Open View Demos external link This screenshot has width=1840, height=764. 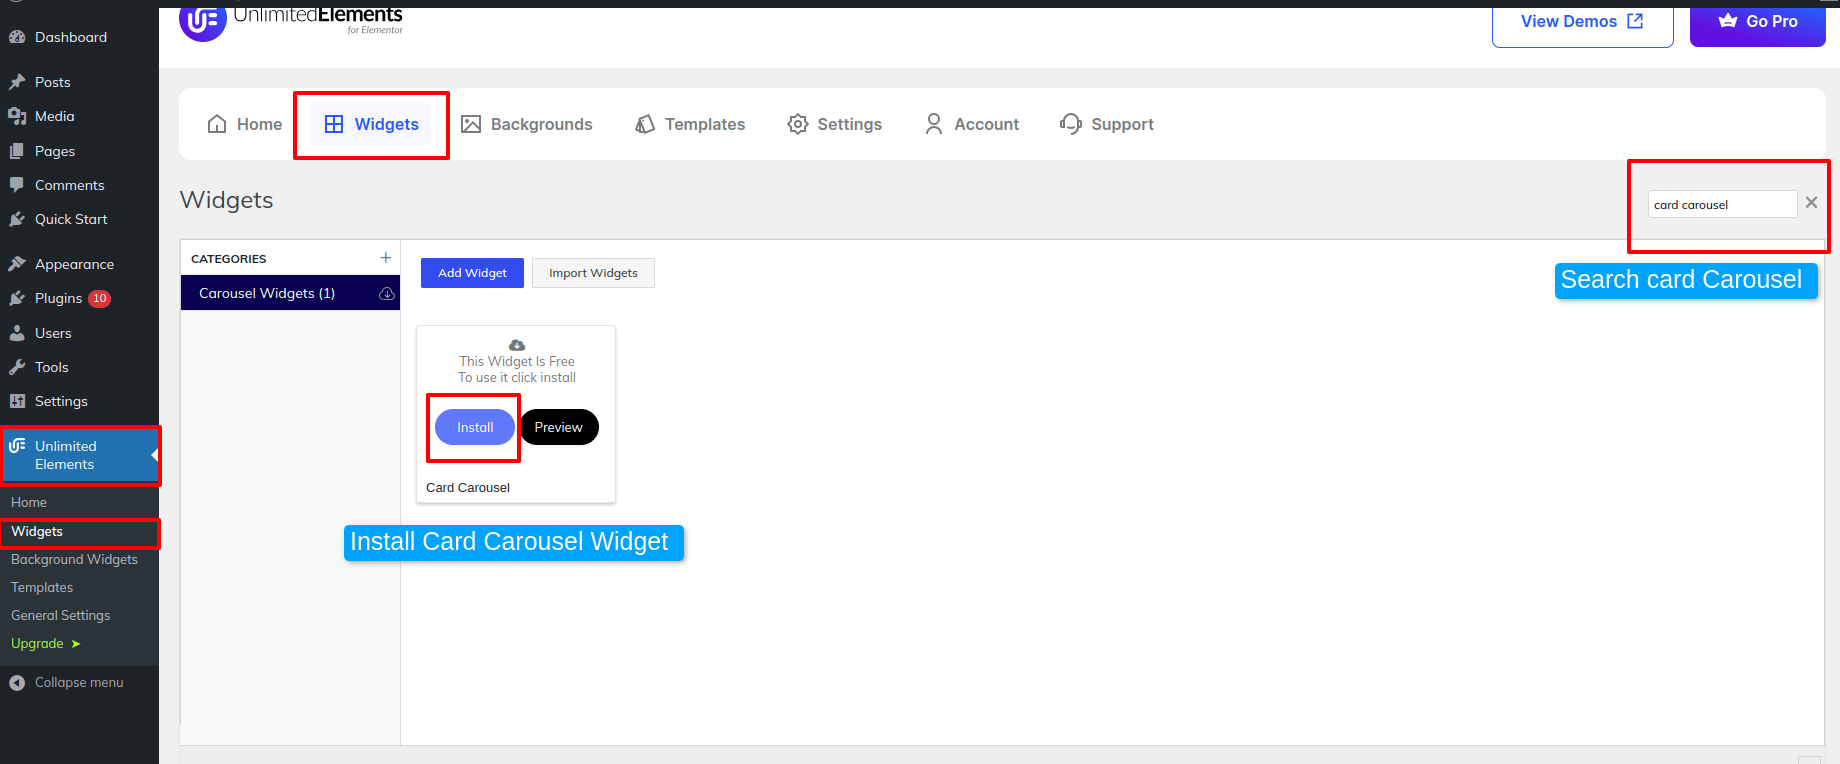click(1582, 22)
